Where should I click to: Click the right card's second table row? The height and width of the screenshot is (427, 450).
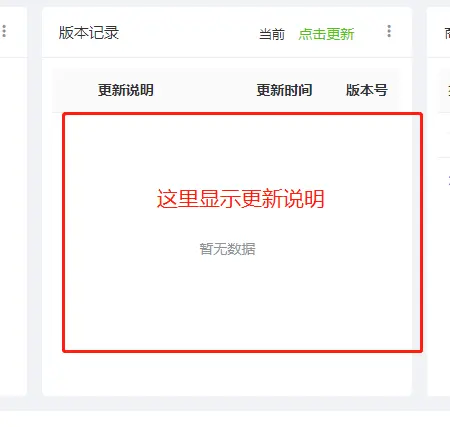click(444, 179)
